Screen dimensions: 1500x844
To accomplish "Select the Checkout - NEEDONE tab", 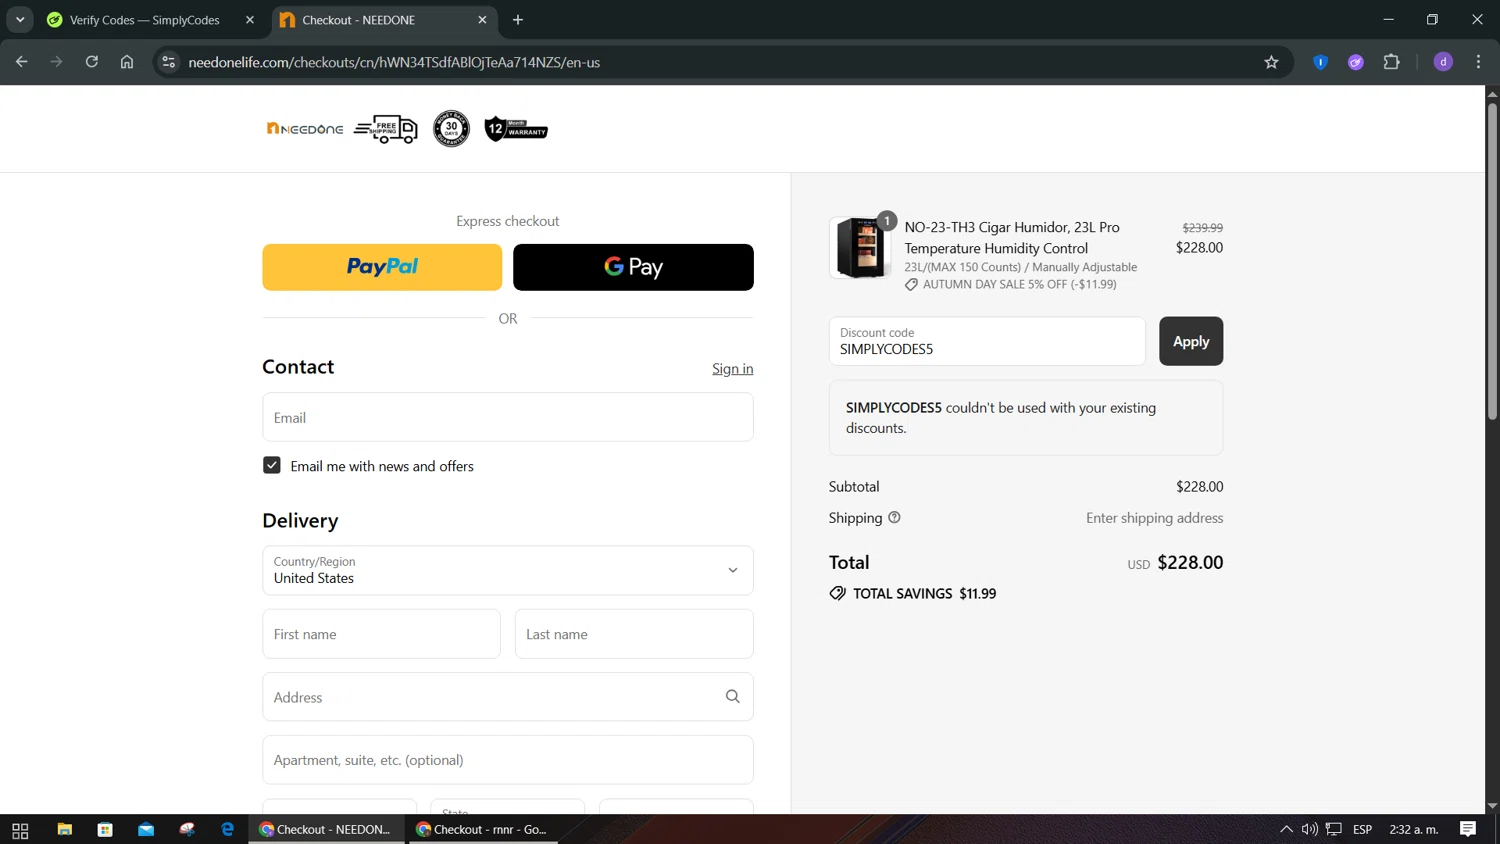I will [372, 20].
